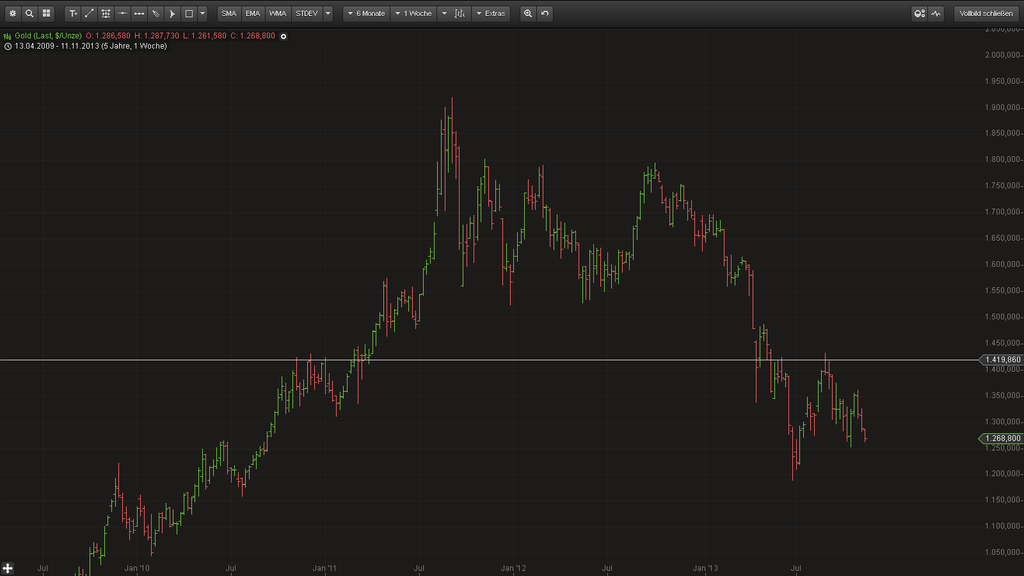Select the horizontal line tool
This screenshot has height=576, width=1024.
tap(122, 13)
